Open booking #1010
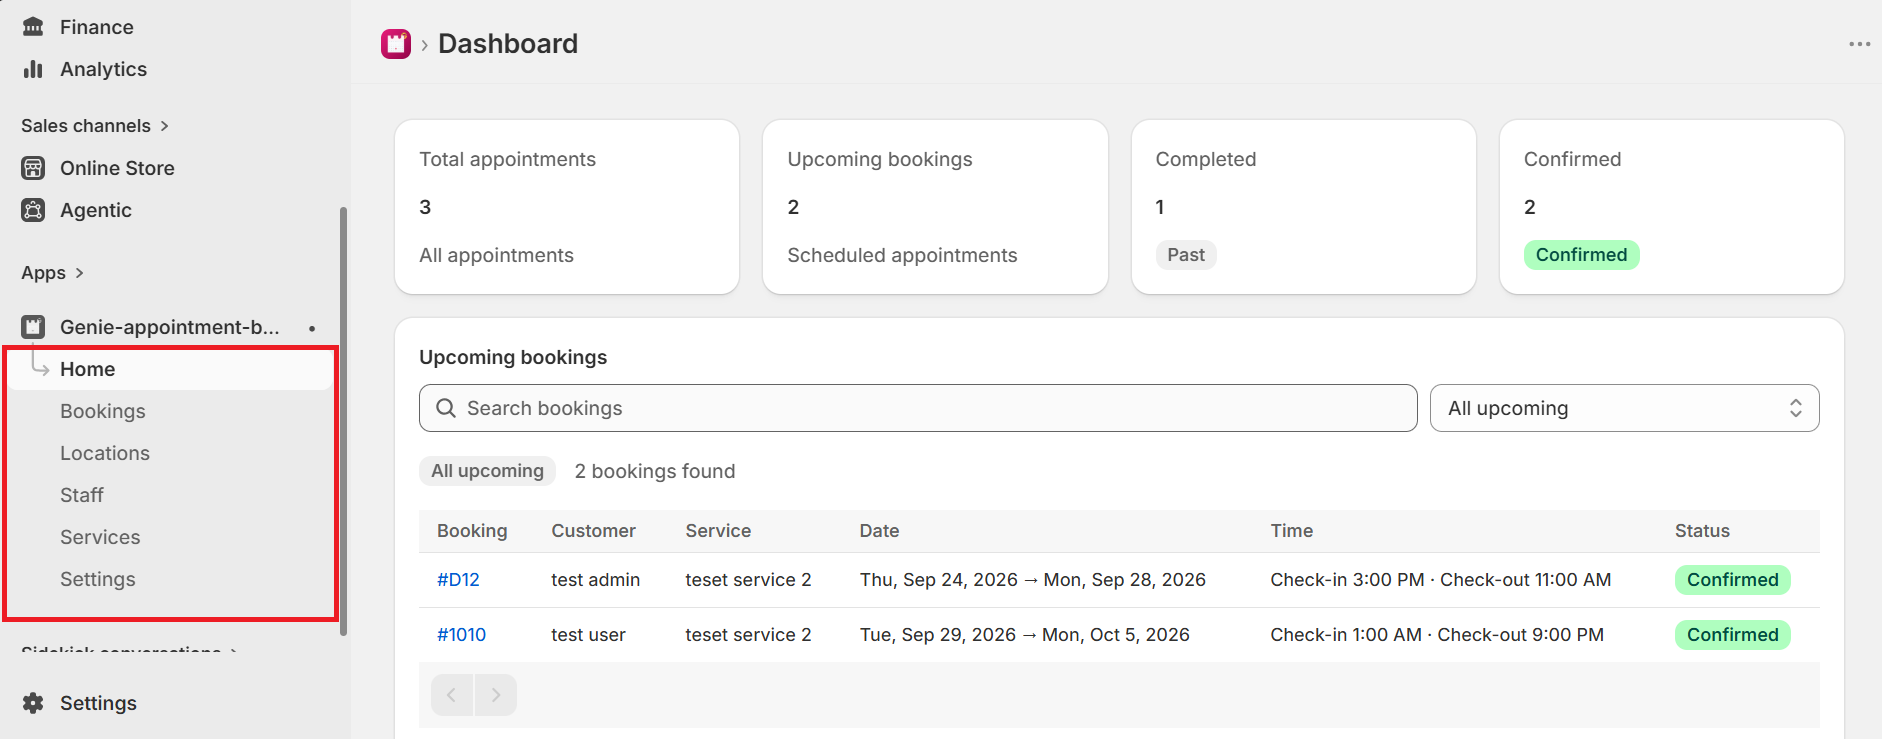Image resolution: width=1882 pixels, height=739 pixels. coord(461,635)
